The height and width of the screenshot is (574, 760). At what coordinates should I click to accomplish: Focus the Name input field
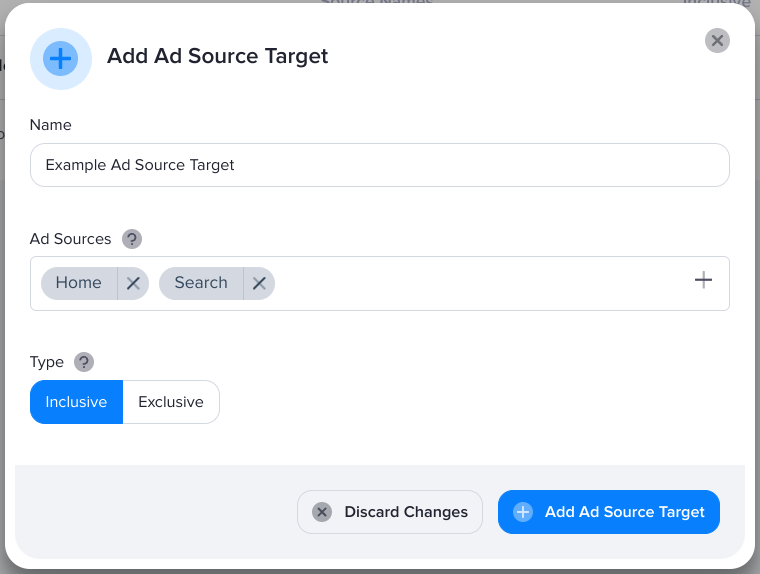click(380, 165)
